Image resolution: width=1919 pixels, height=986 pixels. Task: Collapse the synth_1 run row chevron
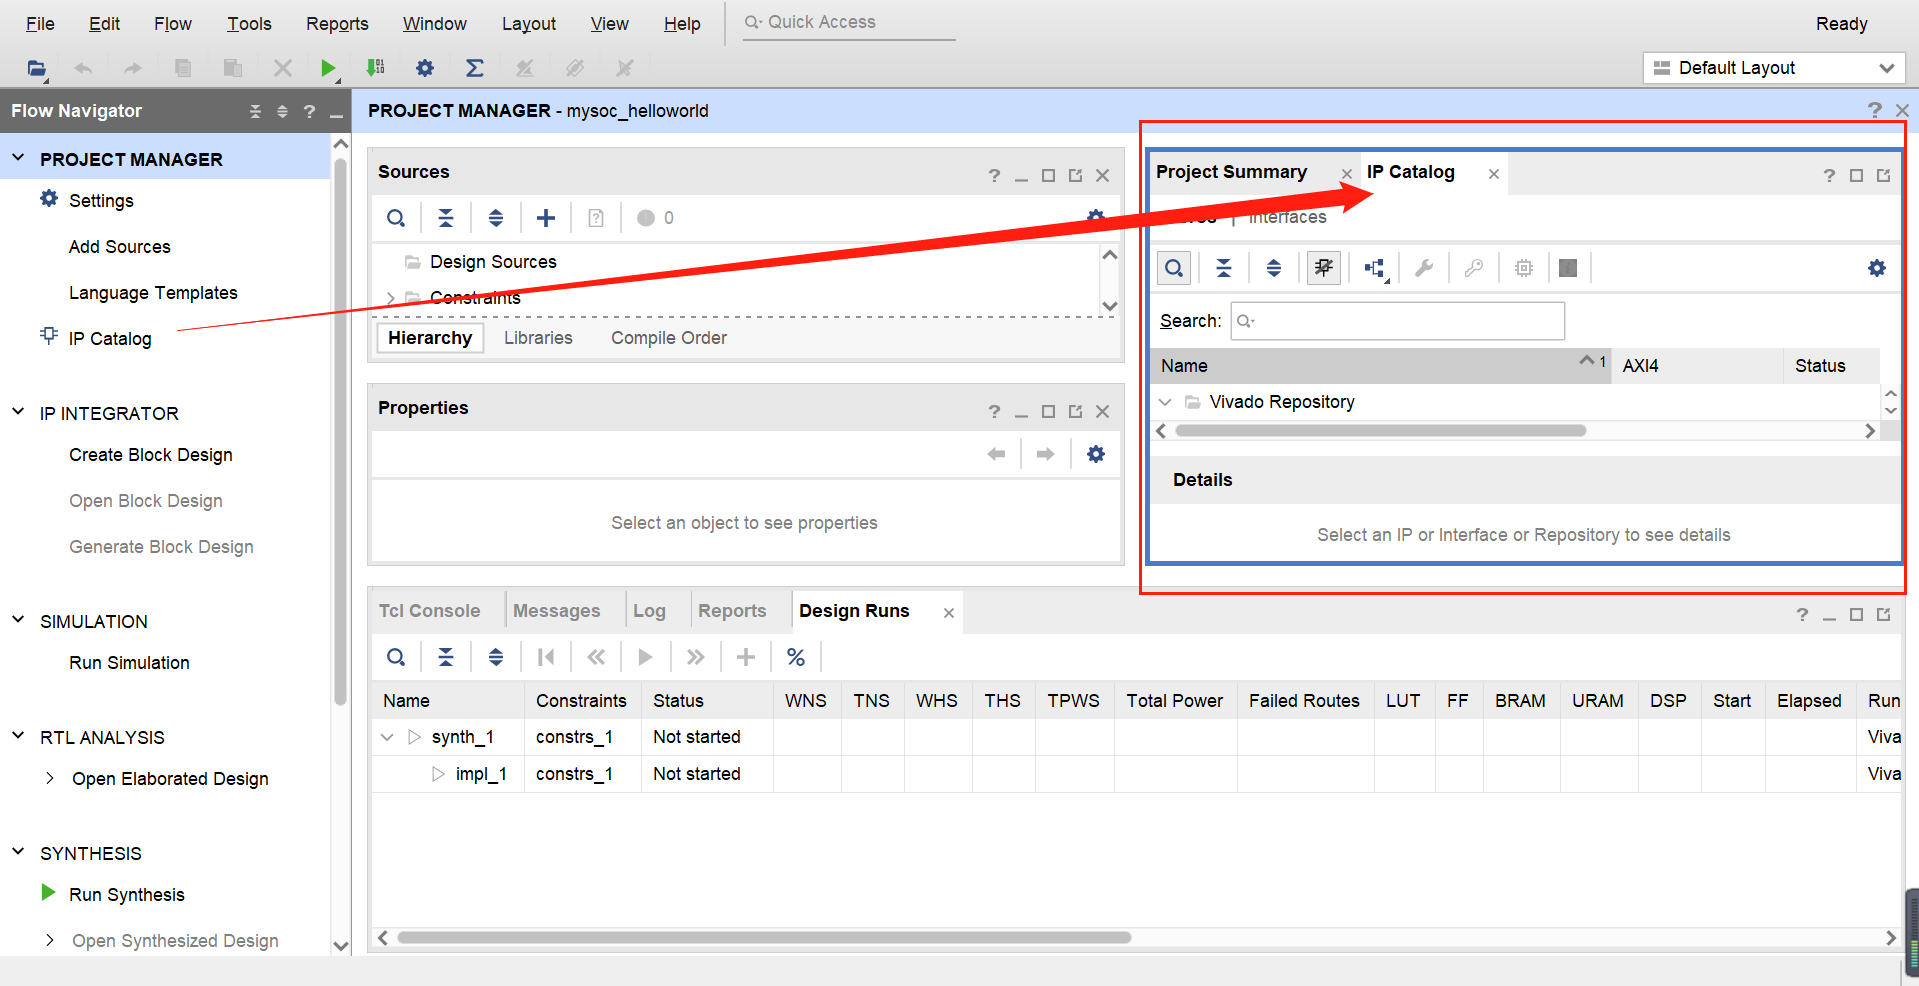(x=387, y=737)
